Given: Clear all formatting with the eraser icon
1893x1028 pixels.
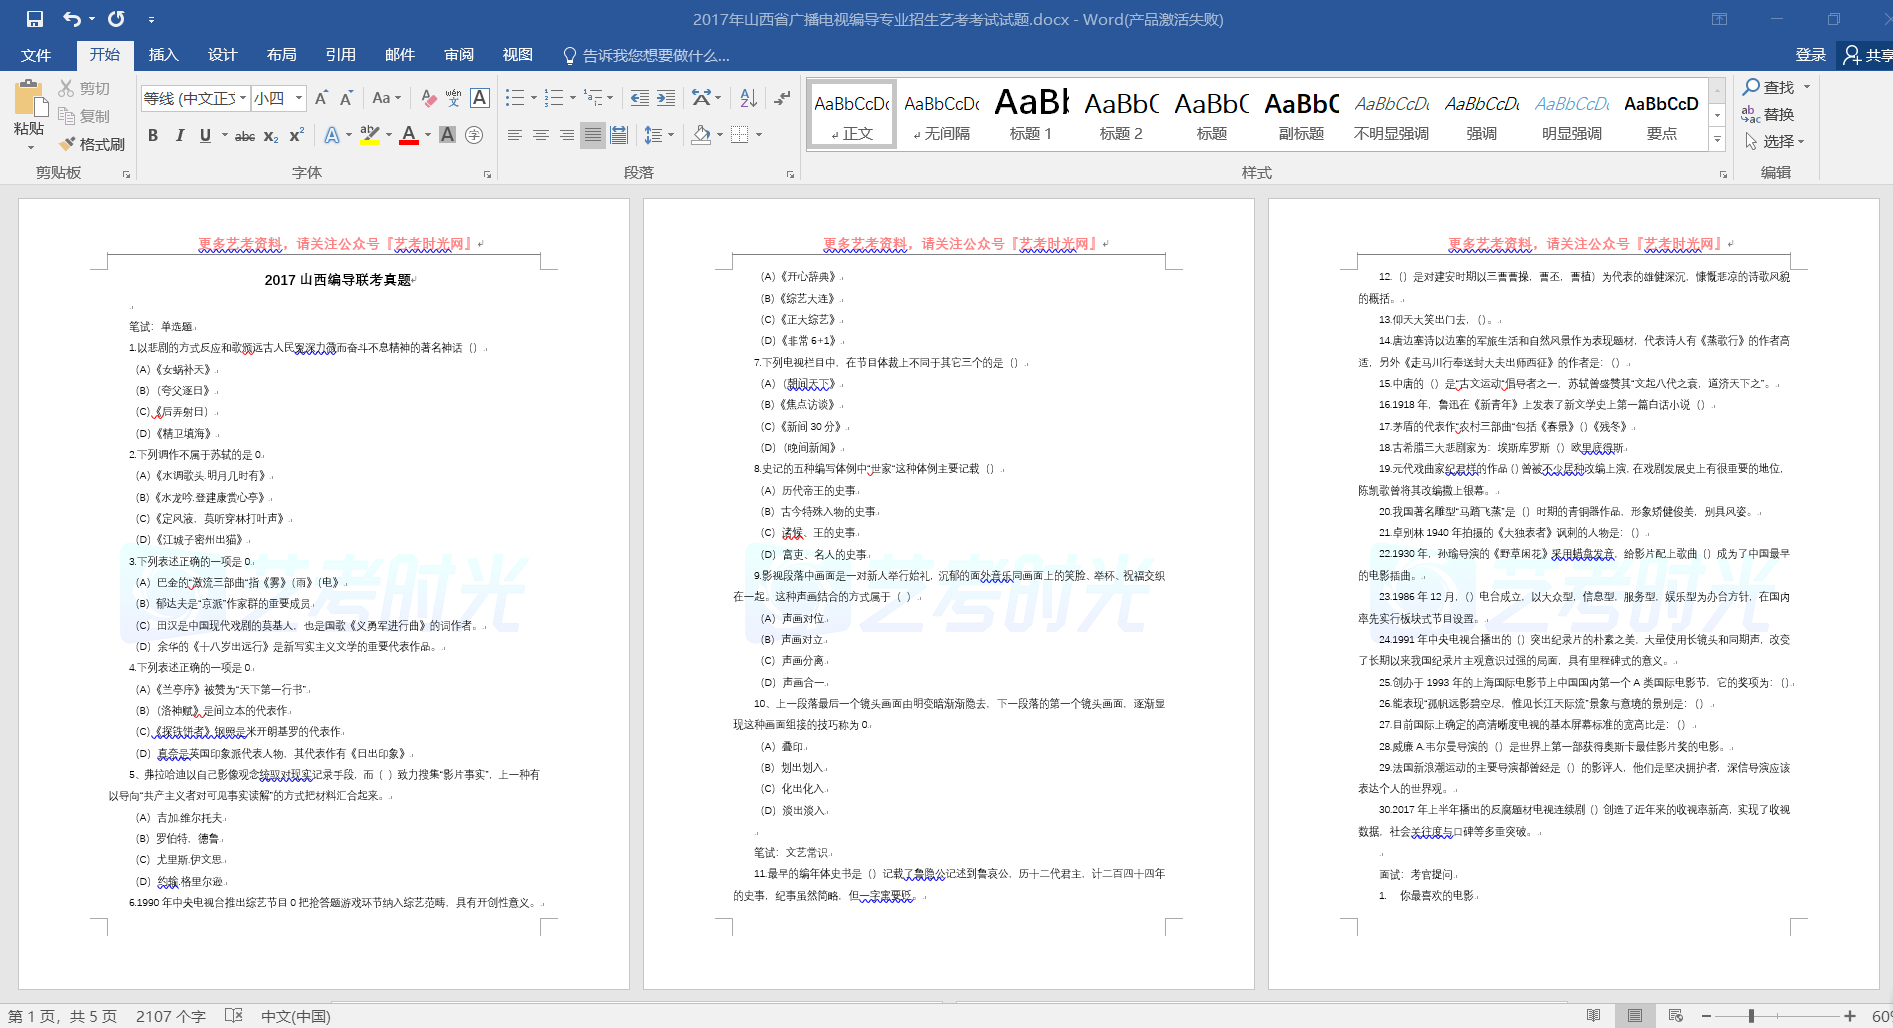Looking at the screenshot, I should click(x=428, y=98).
